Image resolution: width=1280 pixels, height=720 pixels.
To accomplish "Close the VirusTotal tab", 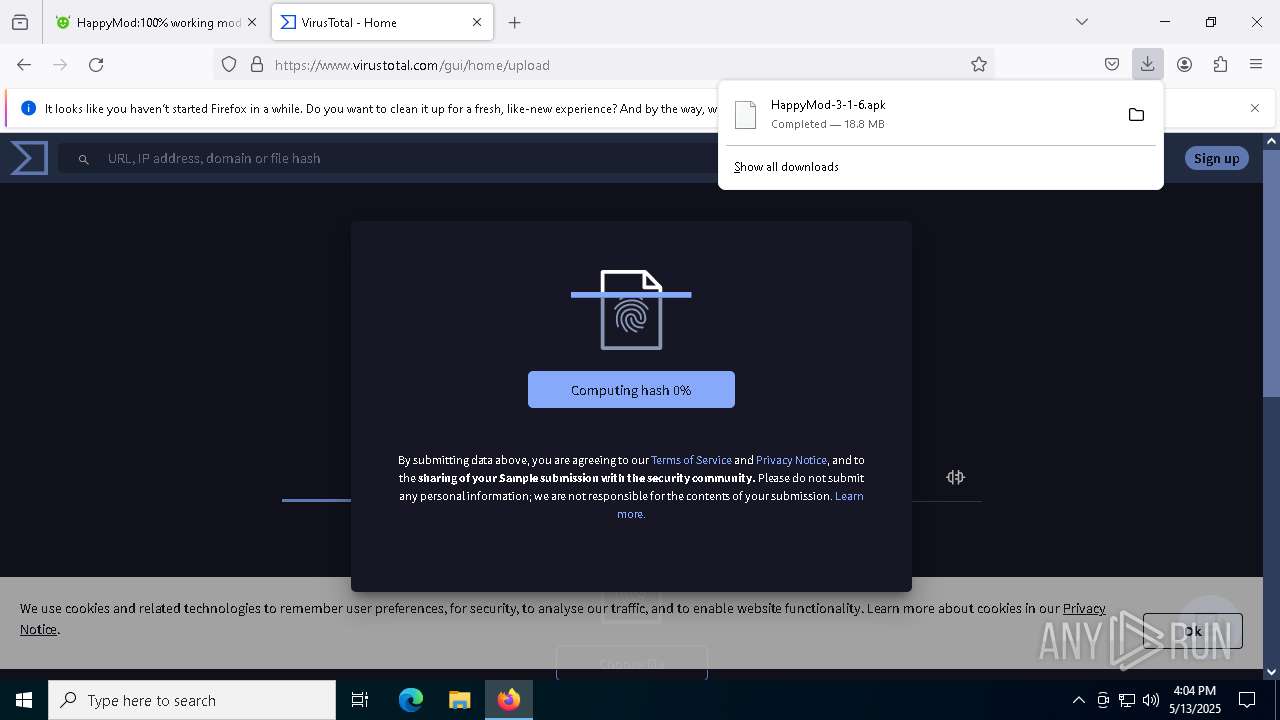I will coord(477,22).
